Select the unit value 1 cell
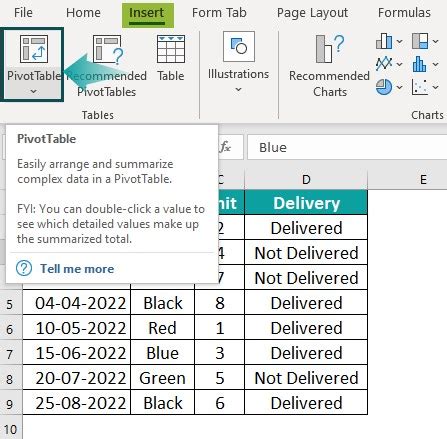 click(x=220, y=328)
